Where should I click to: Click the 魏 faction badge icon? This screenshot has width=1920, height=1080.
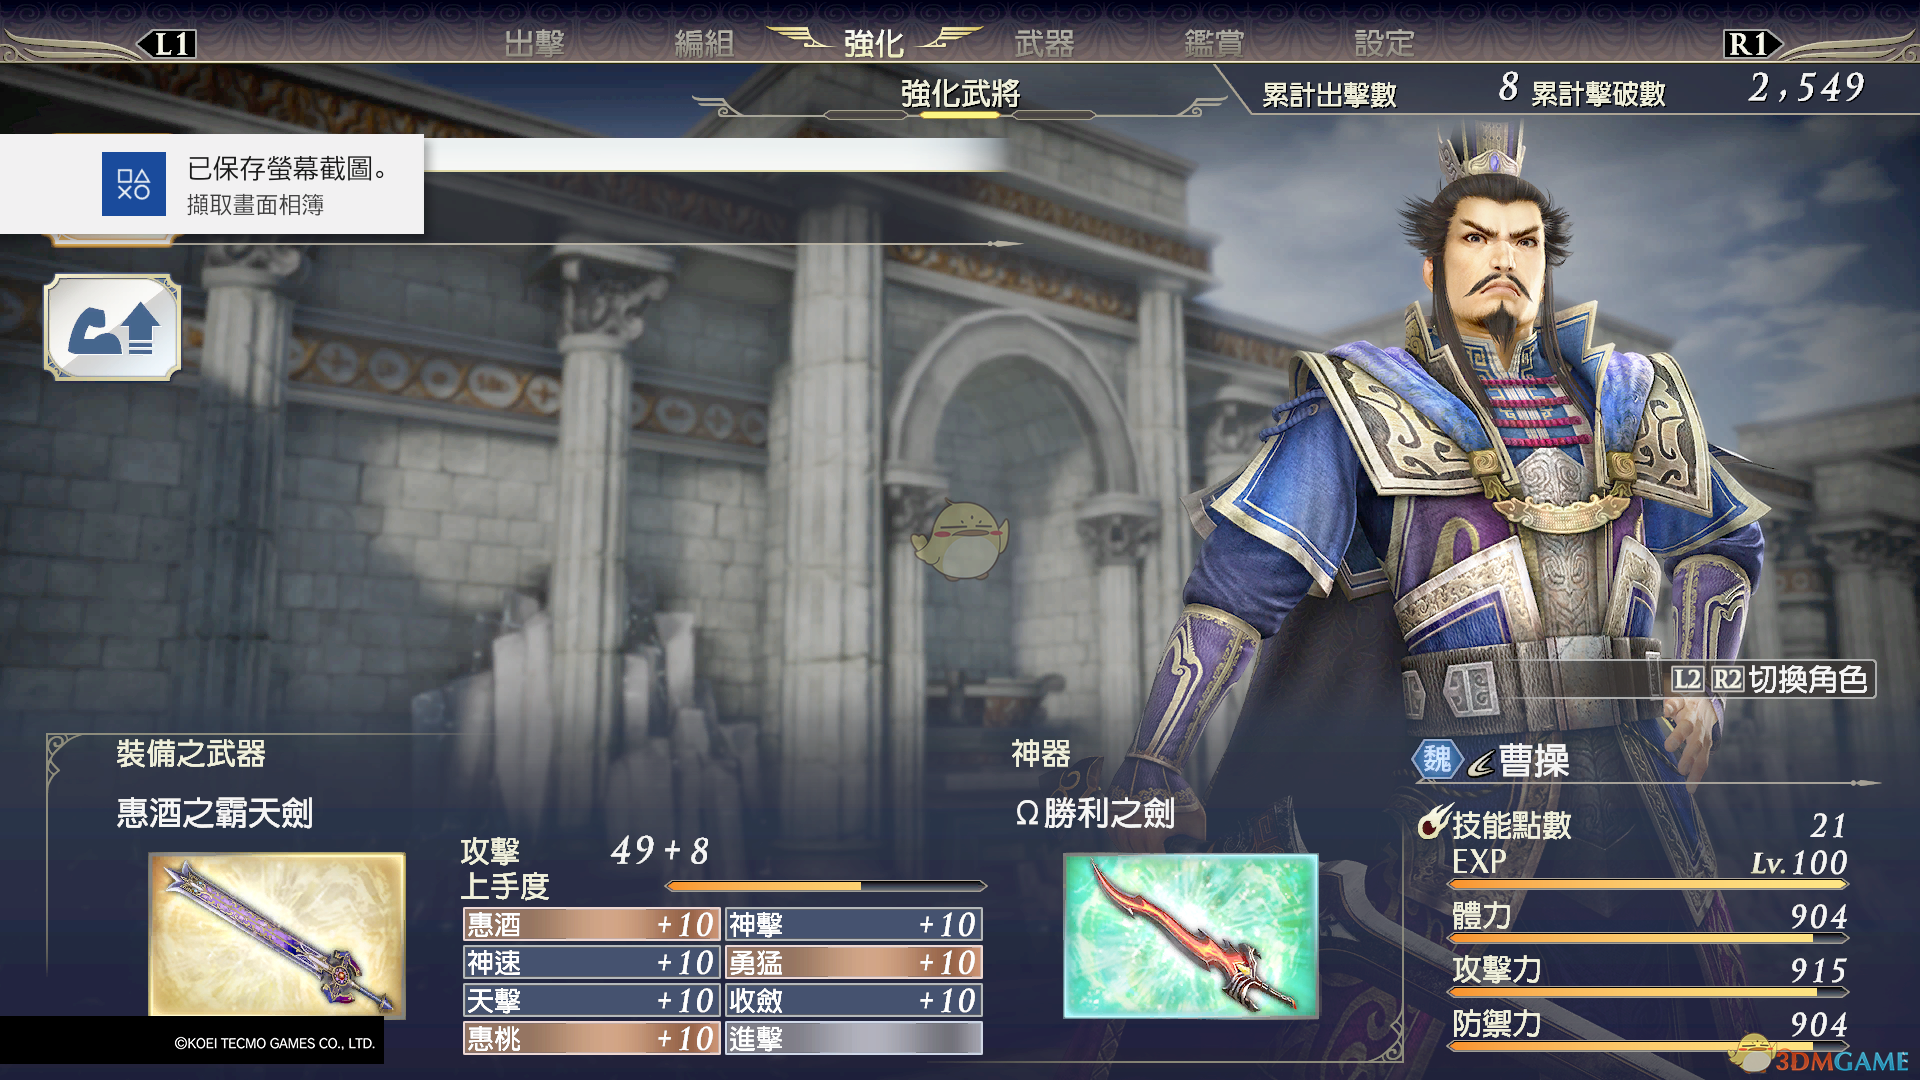(x=1437, y=760)
